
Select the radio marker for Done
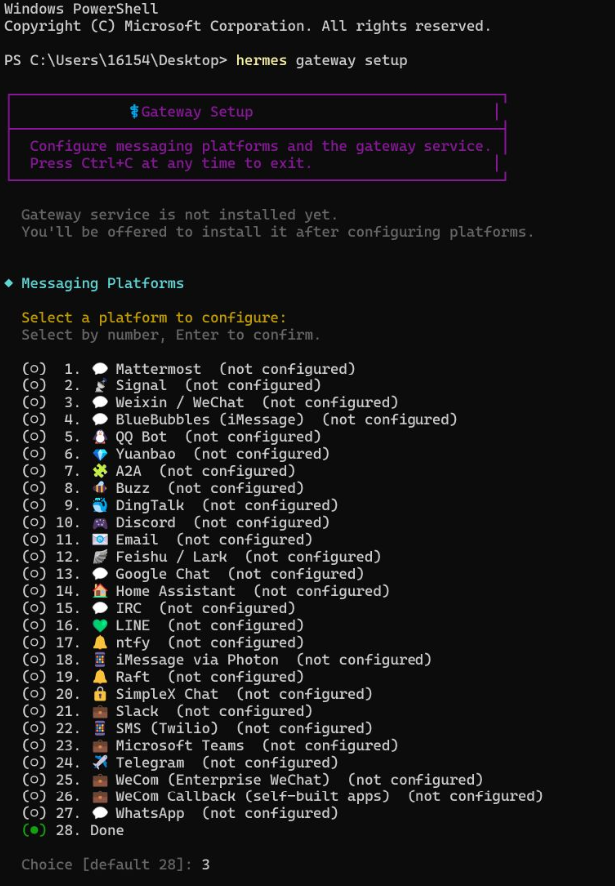coord(34,830)
